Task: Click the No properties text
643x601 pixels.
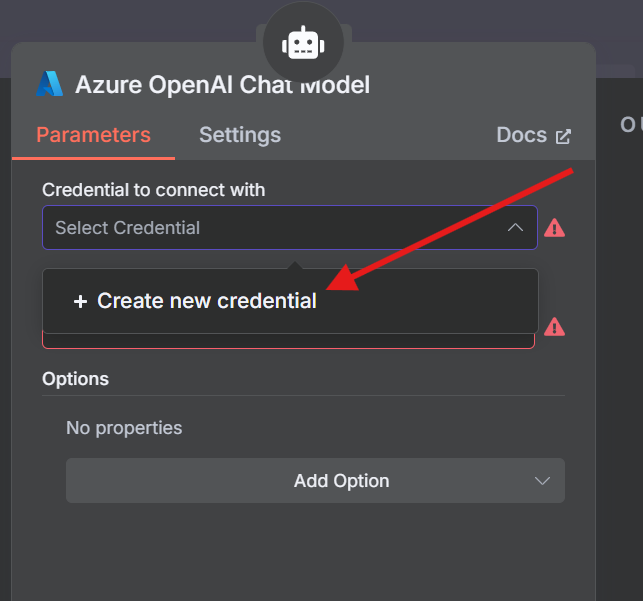Action: tap(124, 428)
